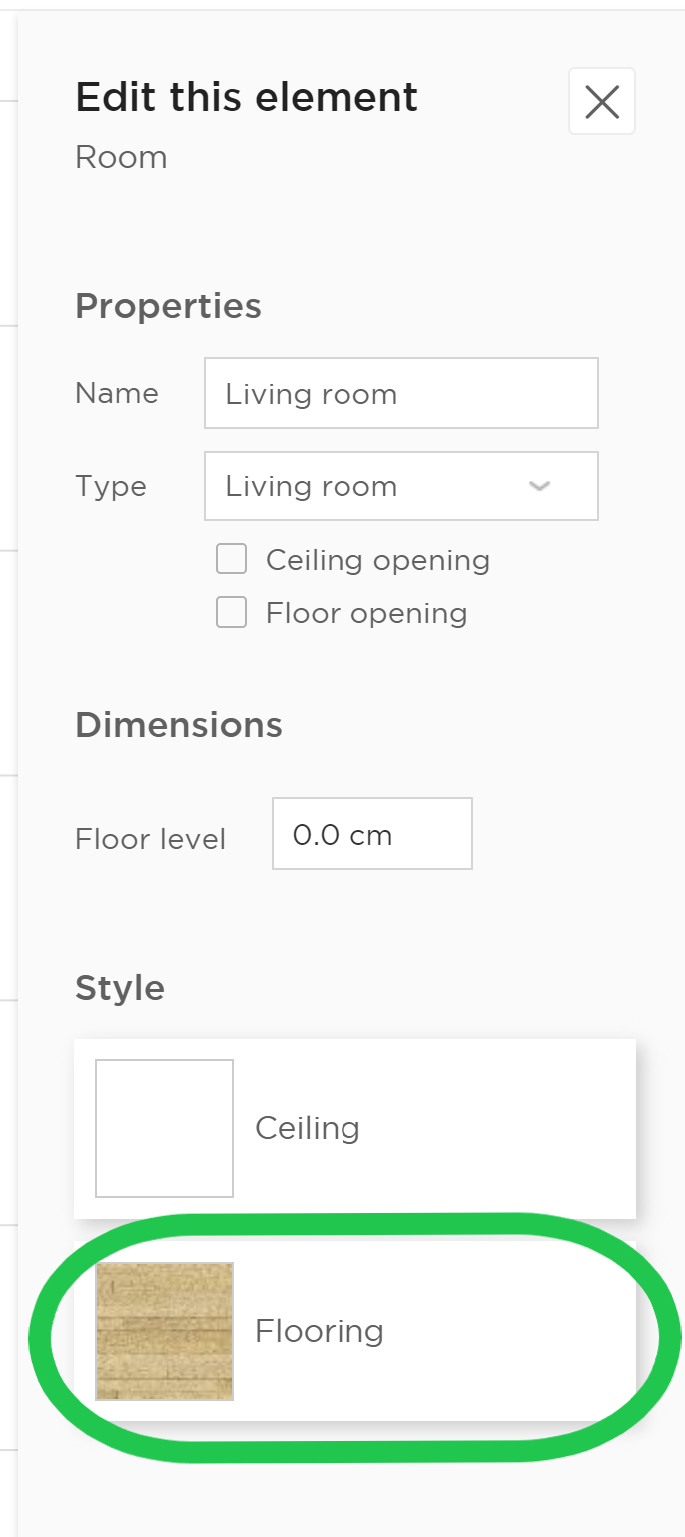The image size is (685, 1537).
Task: Enable the Ceiling opening checkbox
Action: point(231,559)
